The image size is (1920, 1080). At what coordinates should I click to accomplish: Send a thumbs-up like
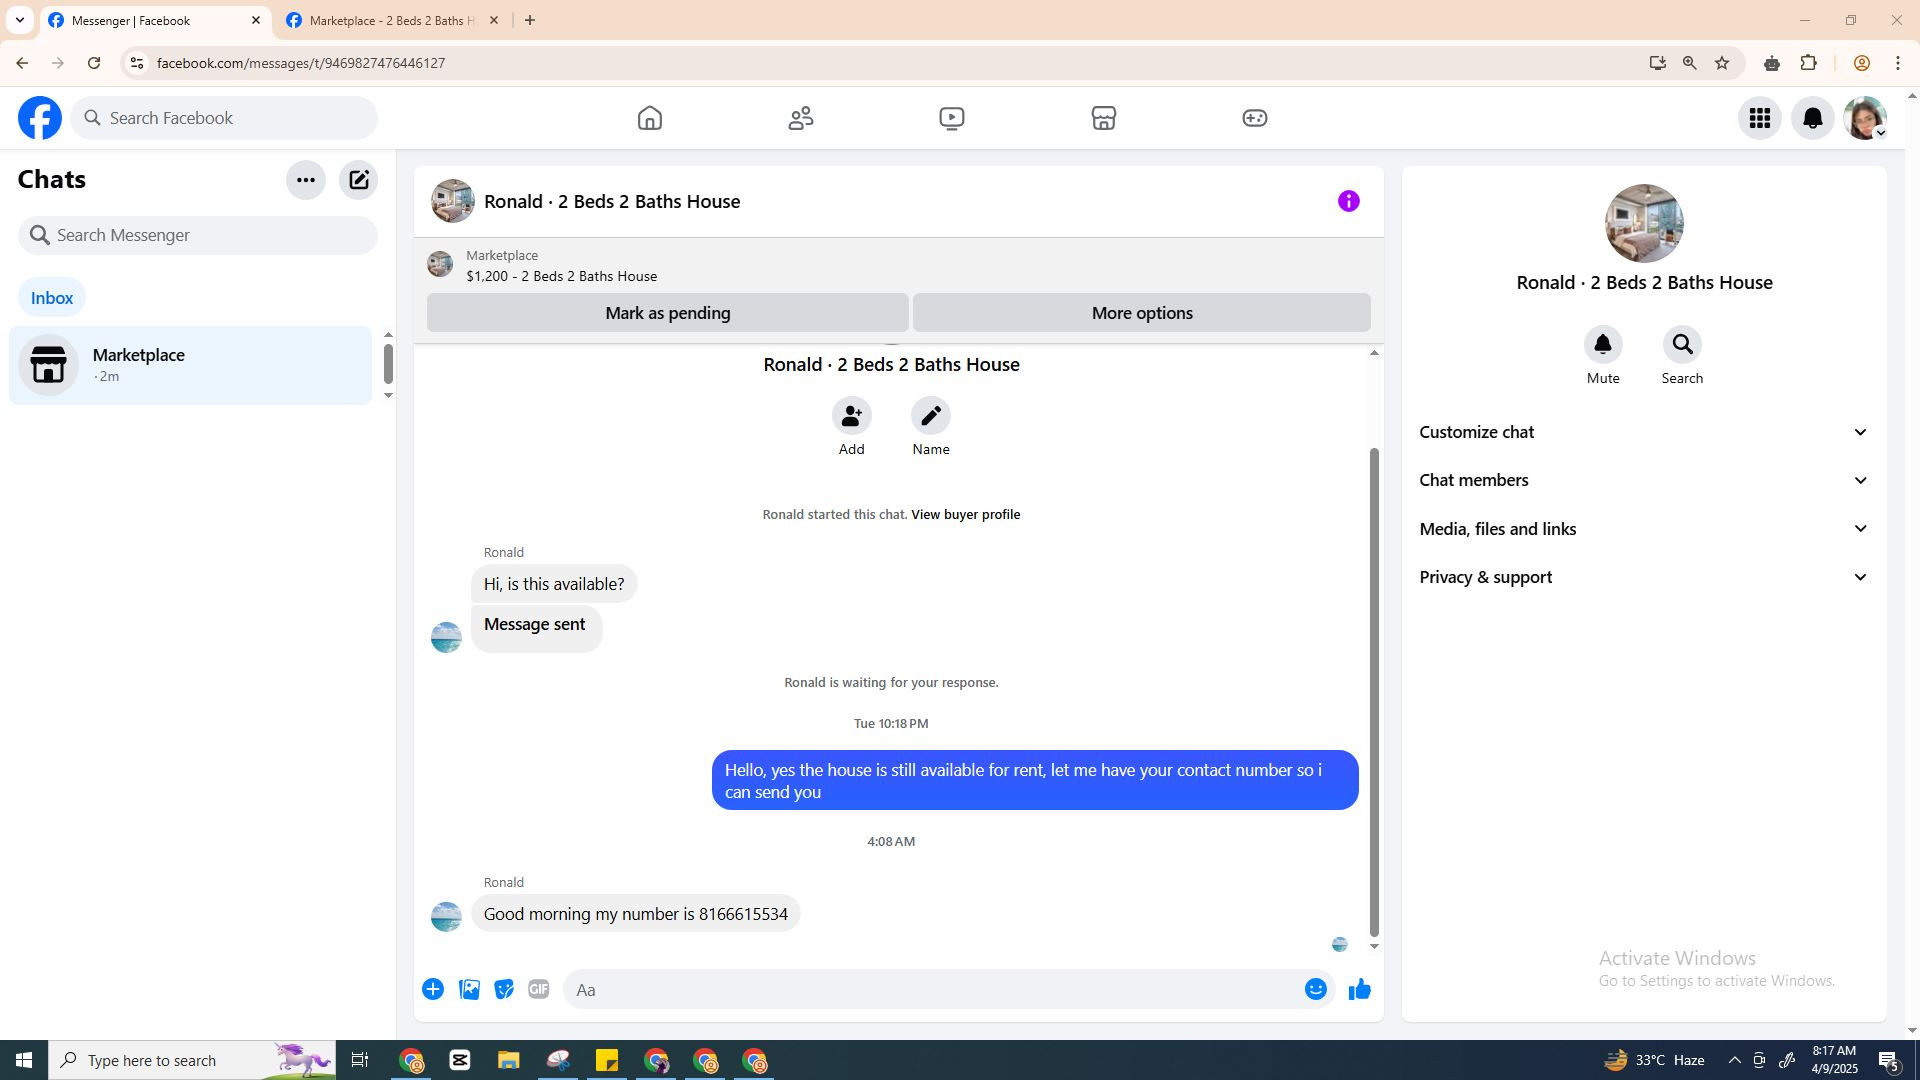1360,989
